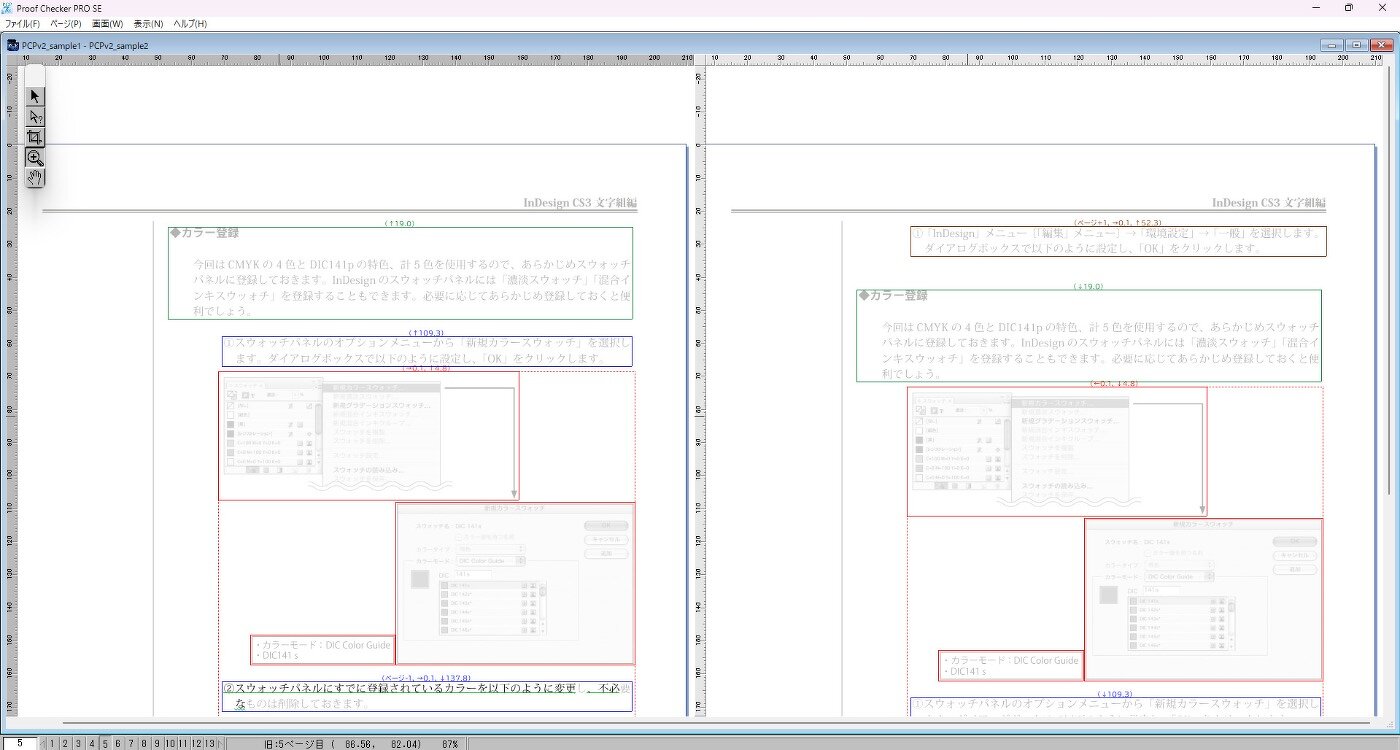Expand the 表示(N) menu

(148, 23)
